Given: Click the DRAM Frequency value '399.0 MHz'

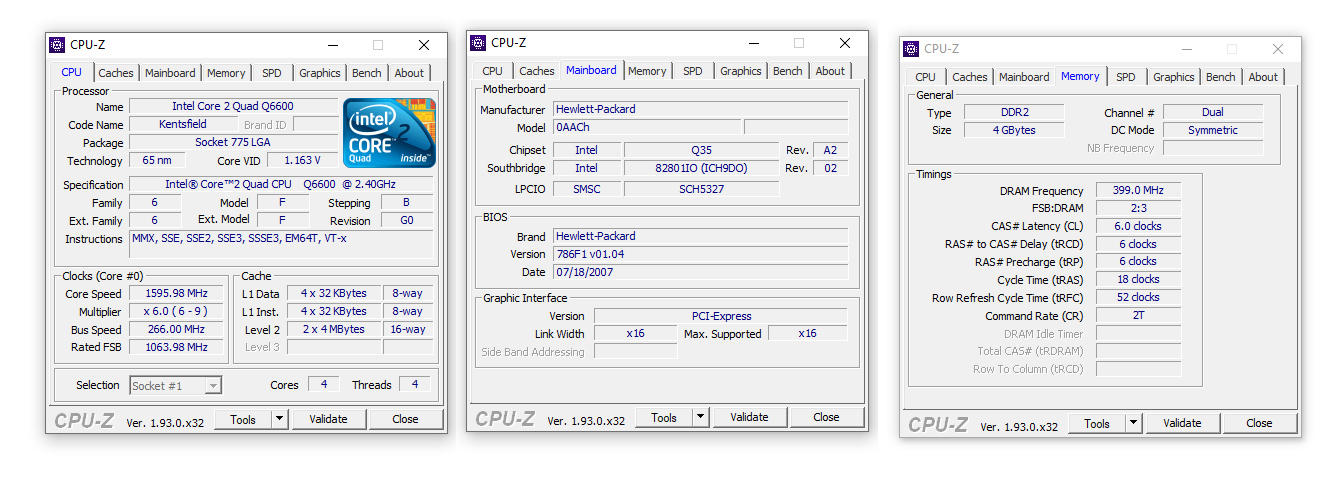Looking at the screenshot, I should point(1138,190).
